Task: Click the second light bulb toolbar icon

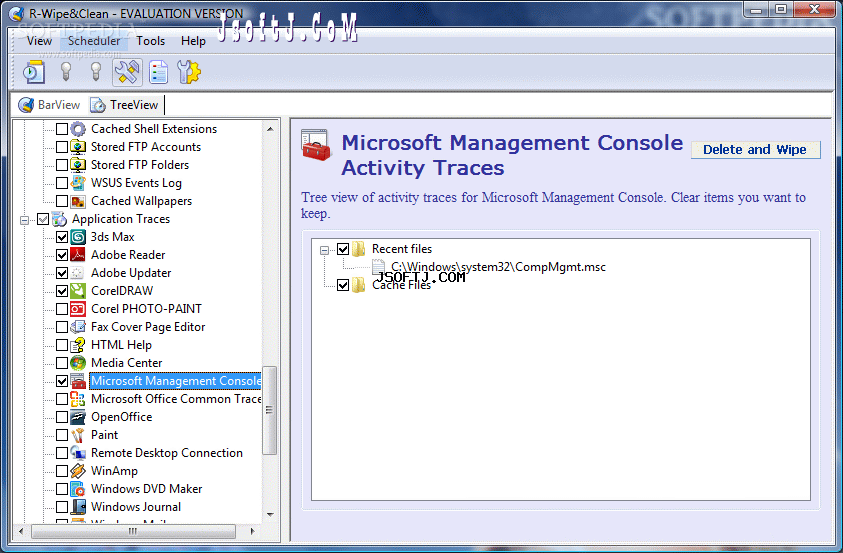Action: (96, 71)
